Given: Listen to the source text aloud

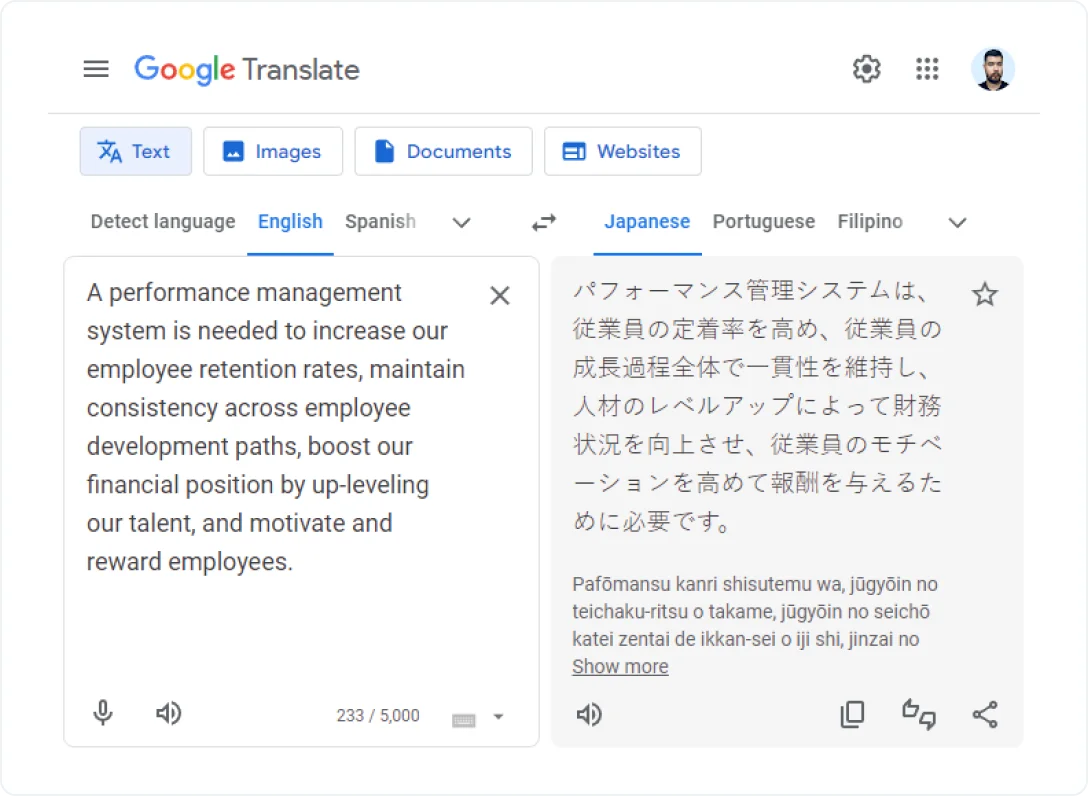Looking at the screenshot, I should [x=168, y=713].
